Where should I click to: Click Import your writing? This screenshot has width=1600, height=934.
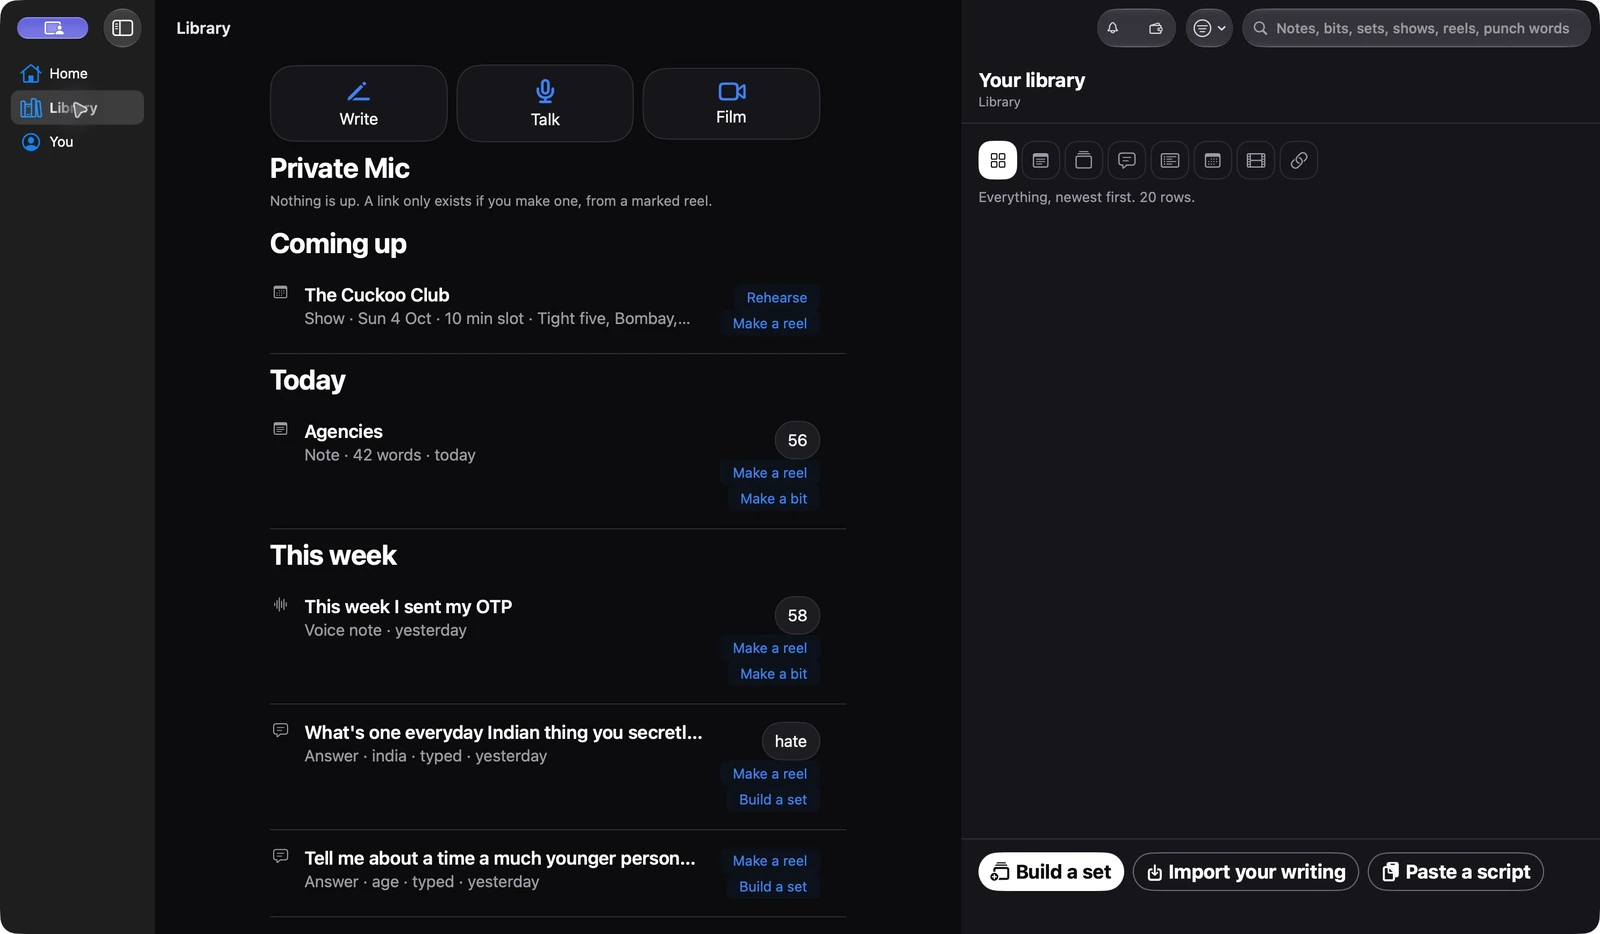click(x=1246, y=872)
